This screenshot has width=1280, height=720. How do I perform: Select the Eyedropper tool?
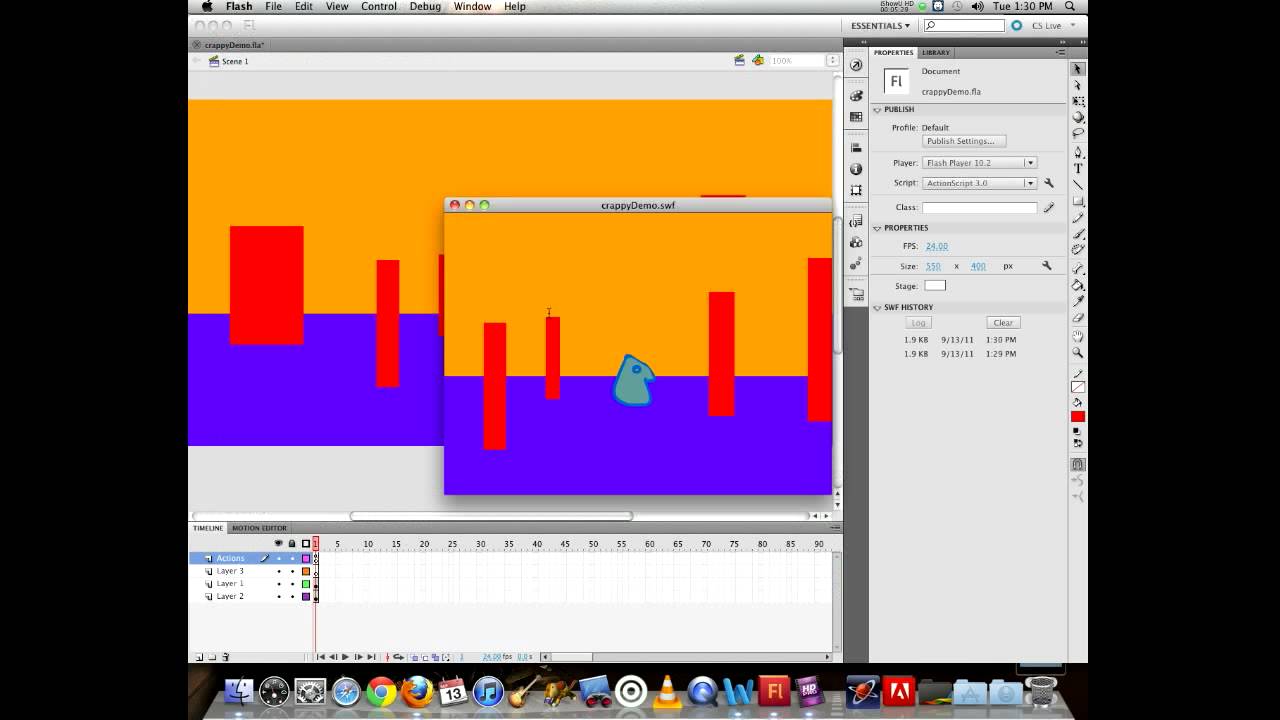1078,301
